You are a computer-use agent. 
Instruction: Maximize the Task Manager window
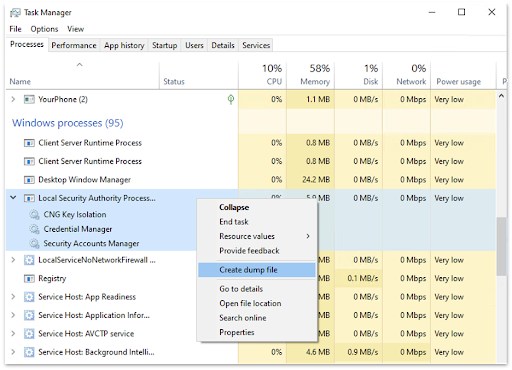tap(461, 12)
